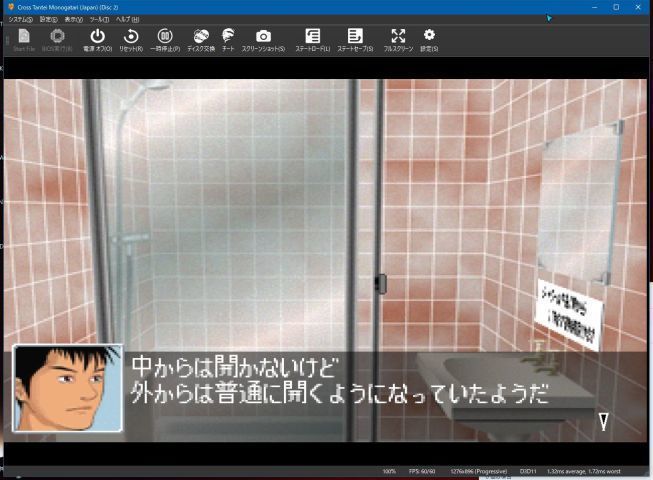Click the dialogue advance arrow in game
Screen dimensions: 653x480
(603, 421)
